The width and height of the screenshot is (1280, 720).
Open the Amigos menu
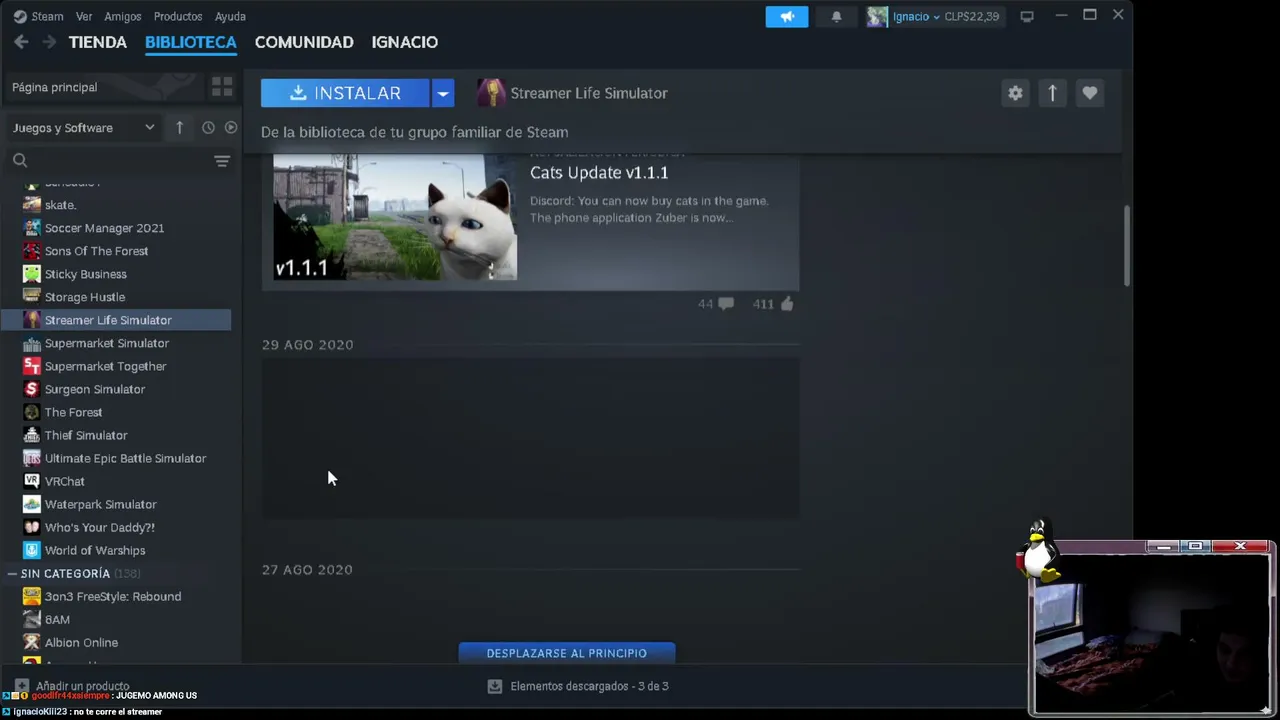coord(123,16)
